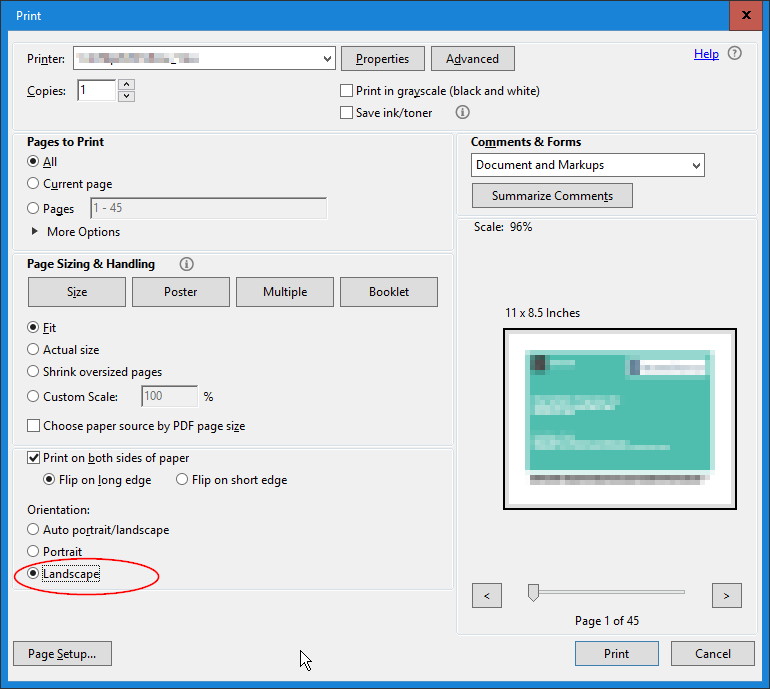Select Landscape orientation radio button
The height and width of the screenshot is (689, 770).
click(33, 573)
